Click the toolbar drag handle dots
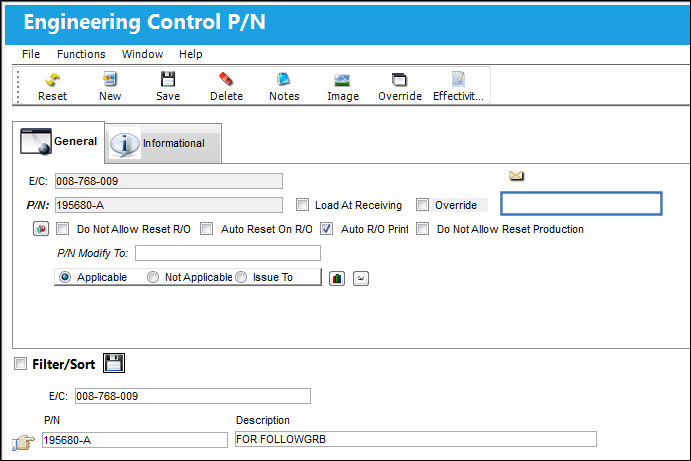Image resolution: width=691 pixels, height=461 pixels. 18,86
